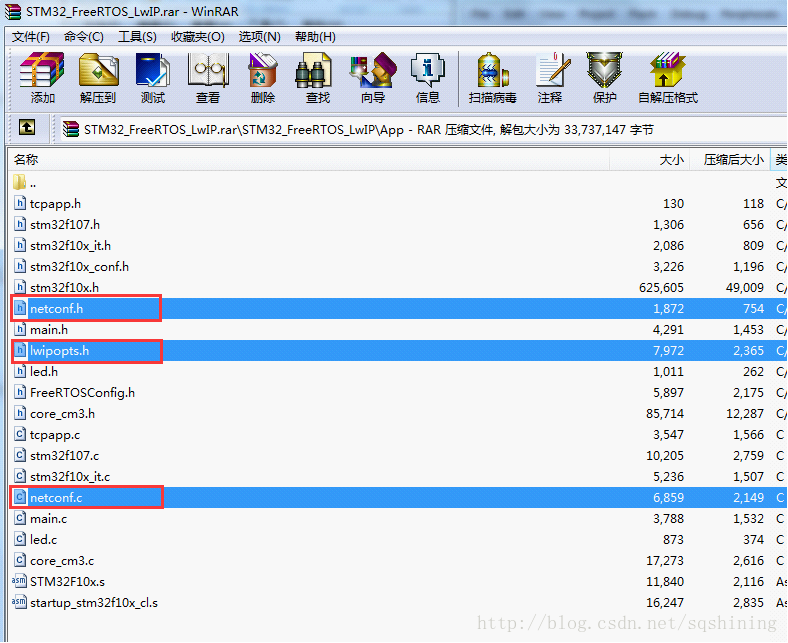Open the 查看 (View) tool

pyautogui.click(x=208, y=78)
